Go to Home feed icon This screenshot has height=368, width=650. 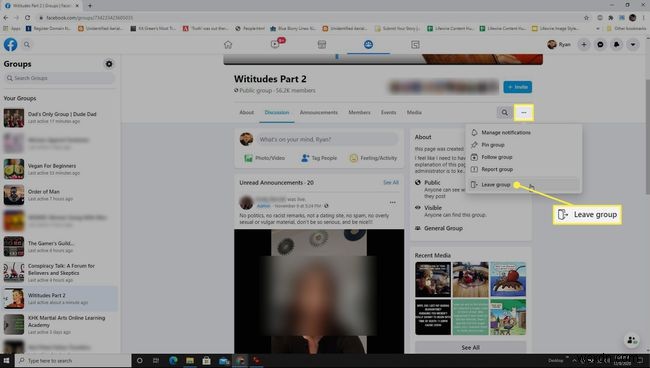pos(228,44)
